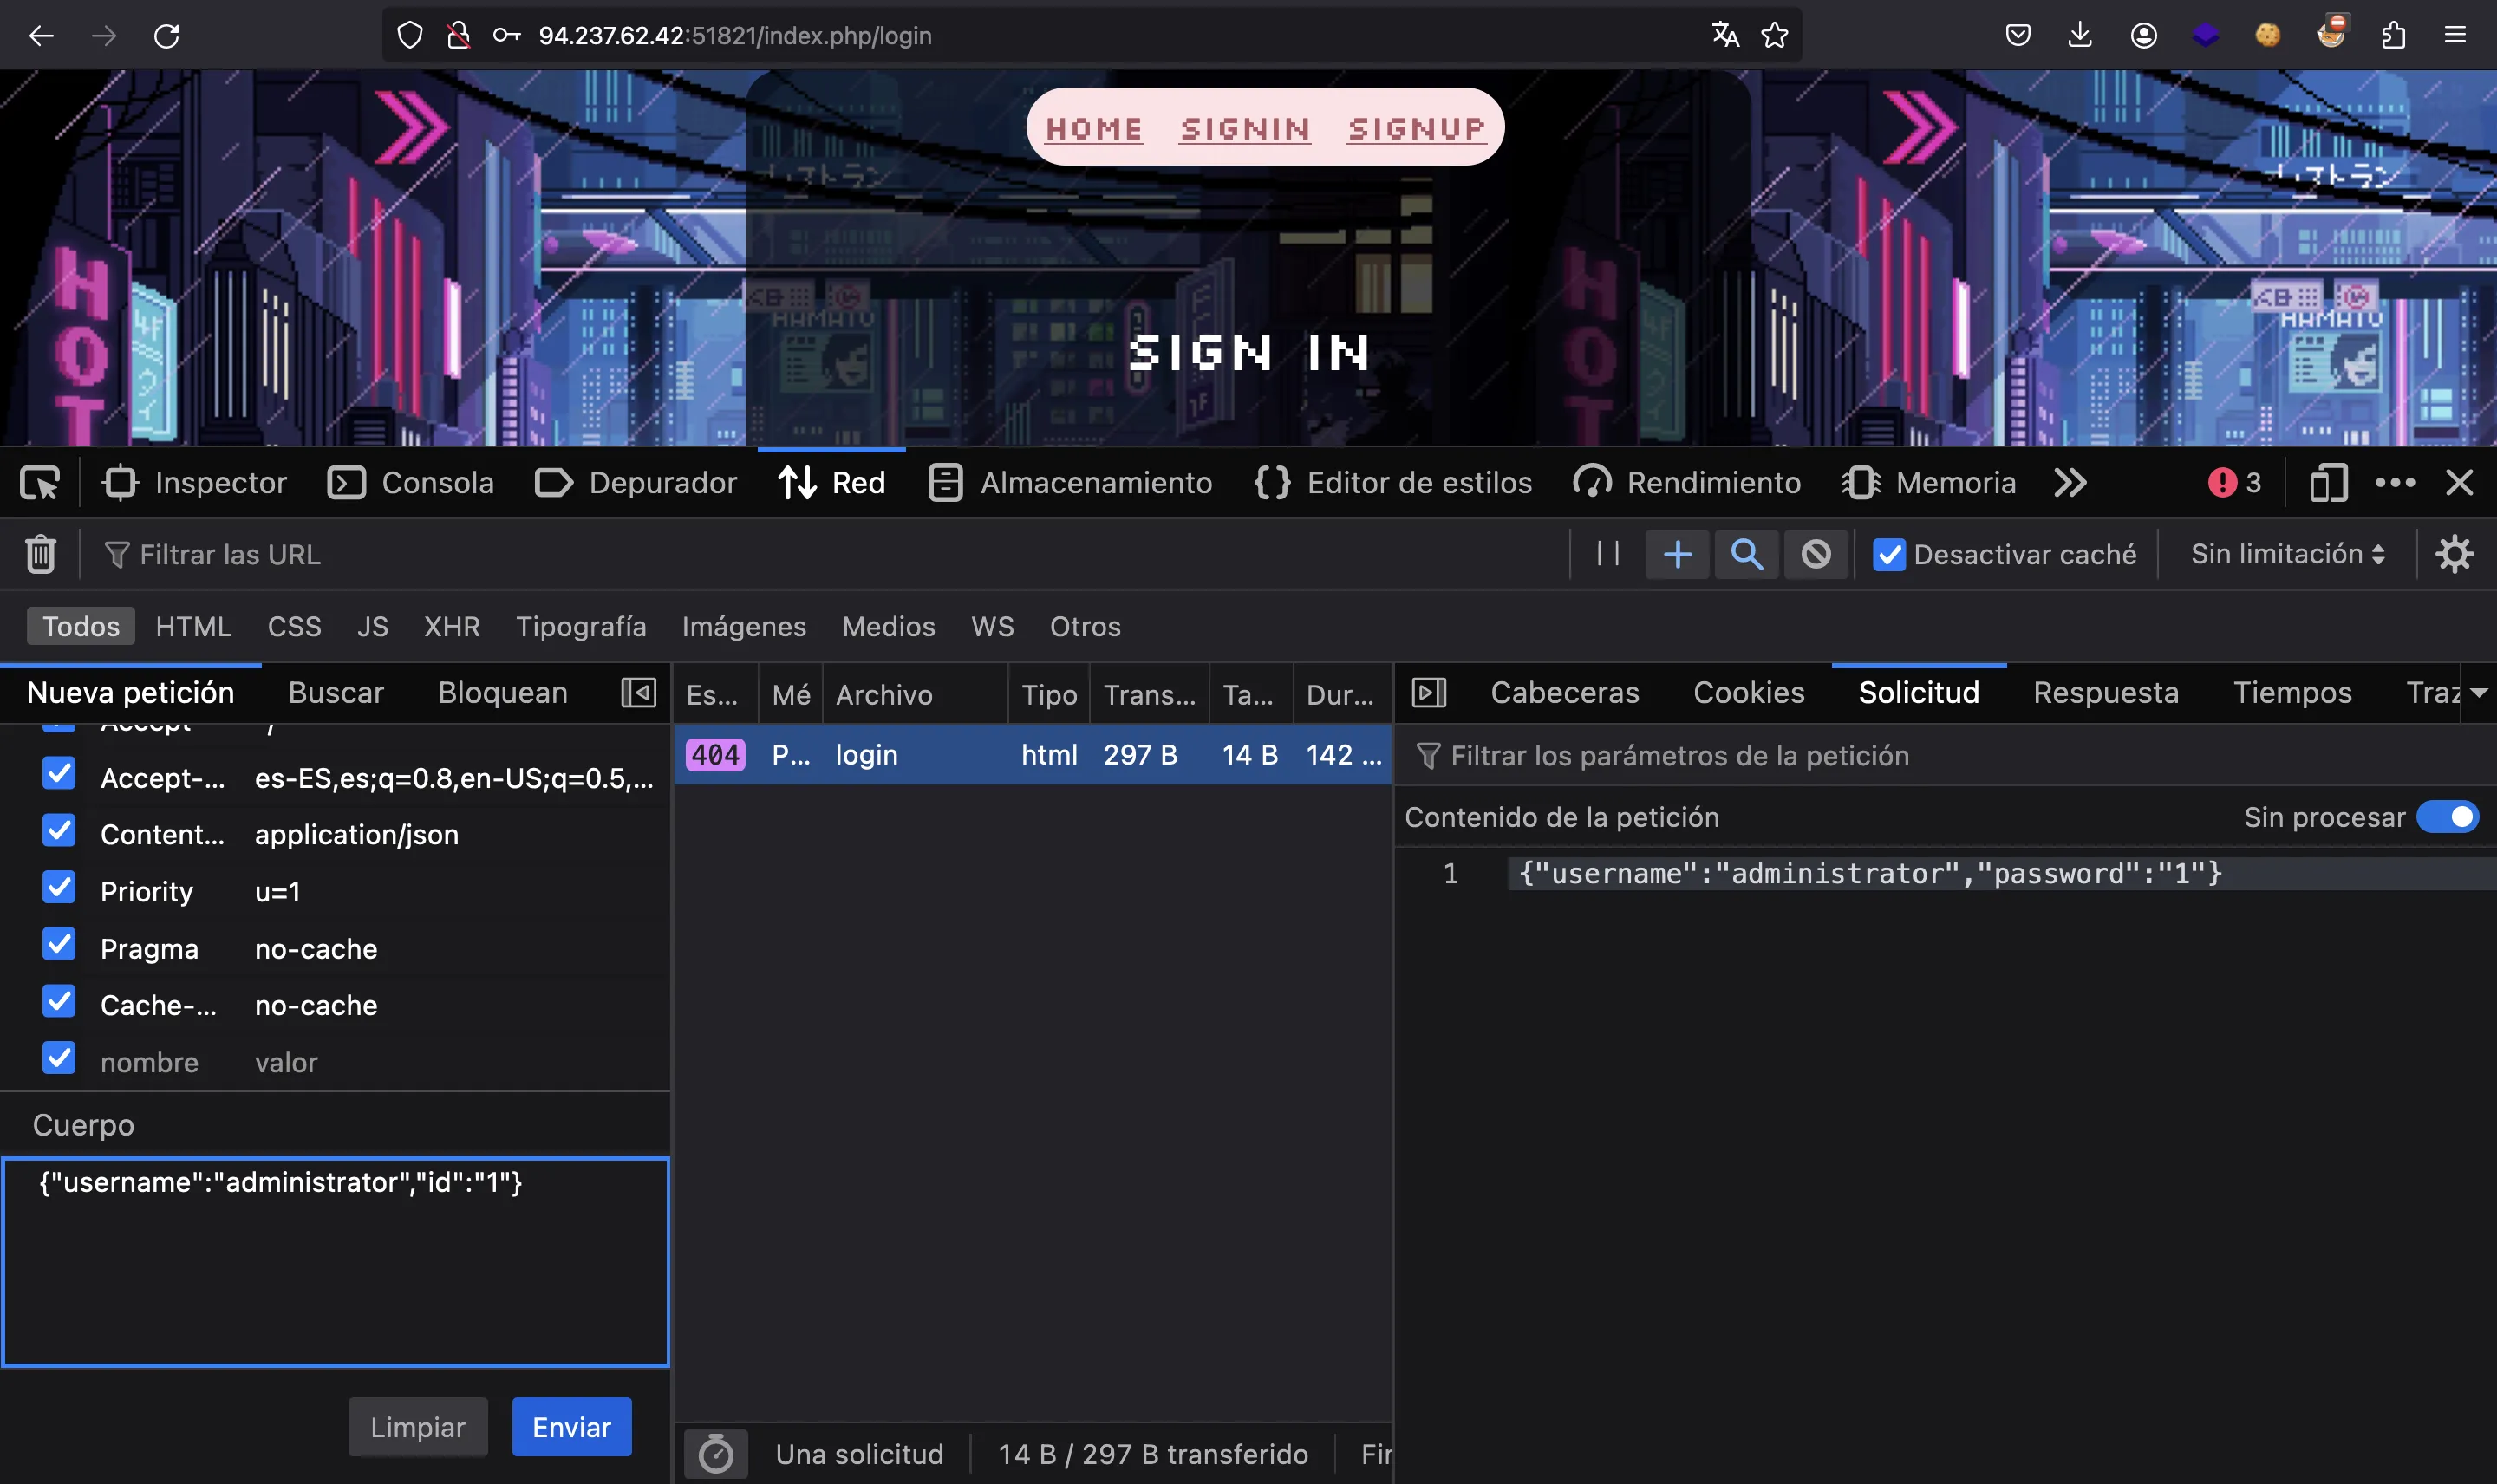Collapse the request details pane icon
The height and width of the screenshot is (1484, 2497).
(x=1428, y=692)
